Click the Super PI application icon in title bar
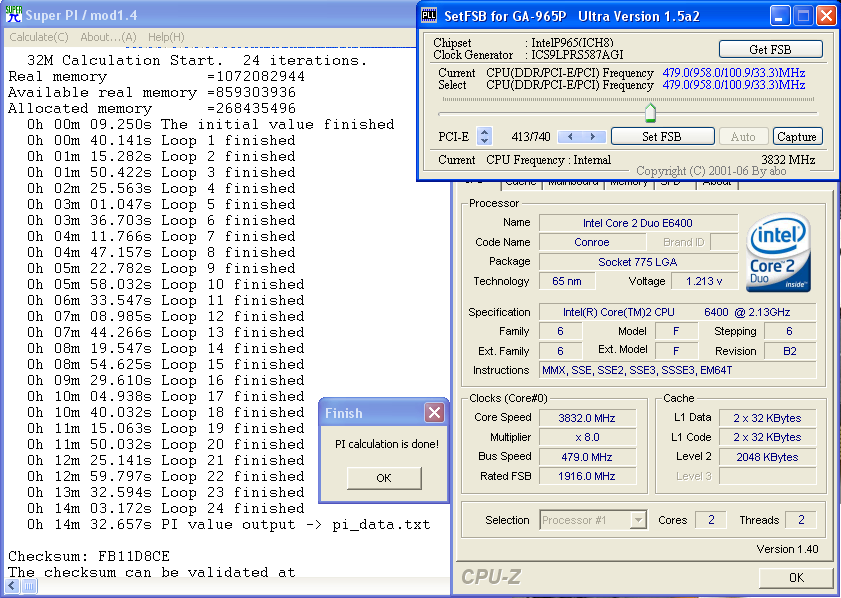The height and width of the screenshot is (598, 841). tap(13, 14)
